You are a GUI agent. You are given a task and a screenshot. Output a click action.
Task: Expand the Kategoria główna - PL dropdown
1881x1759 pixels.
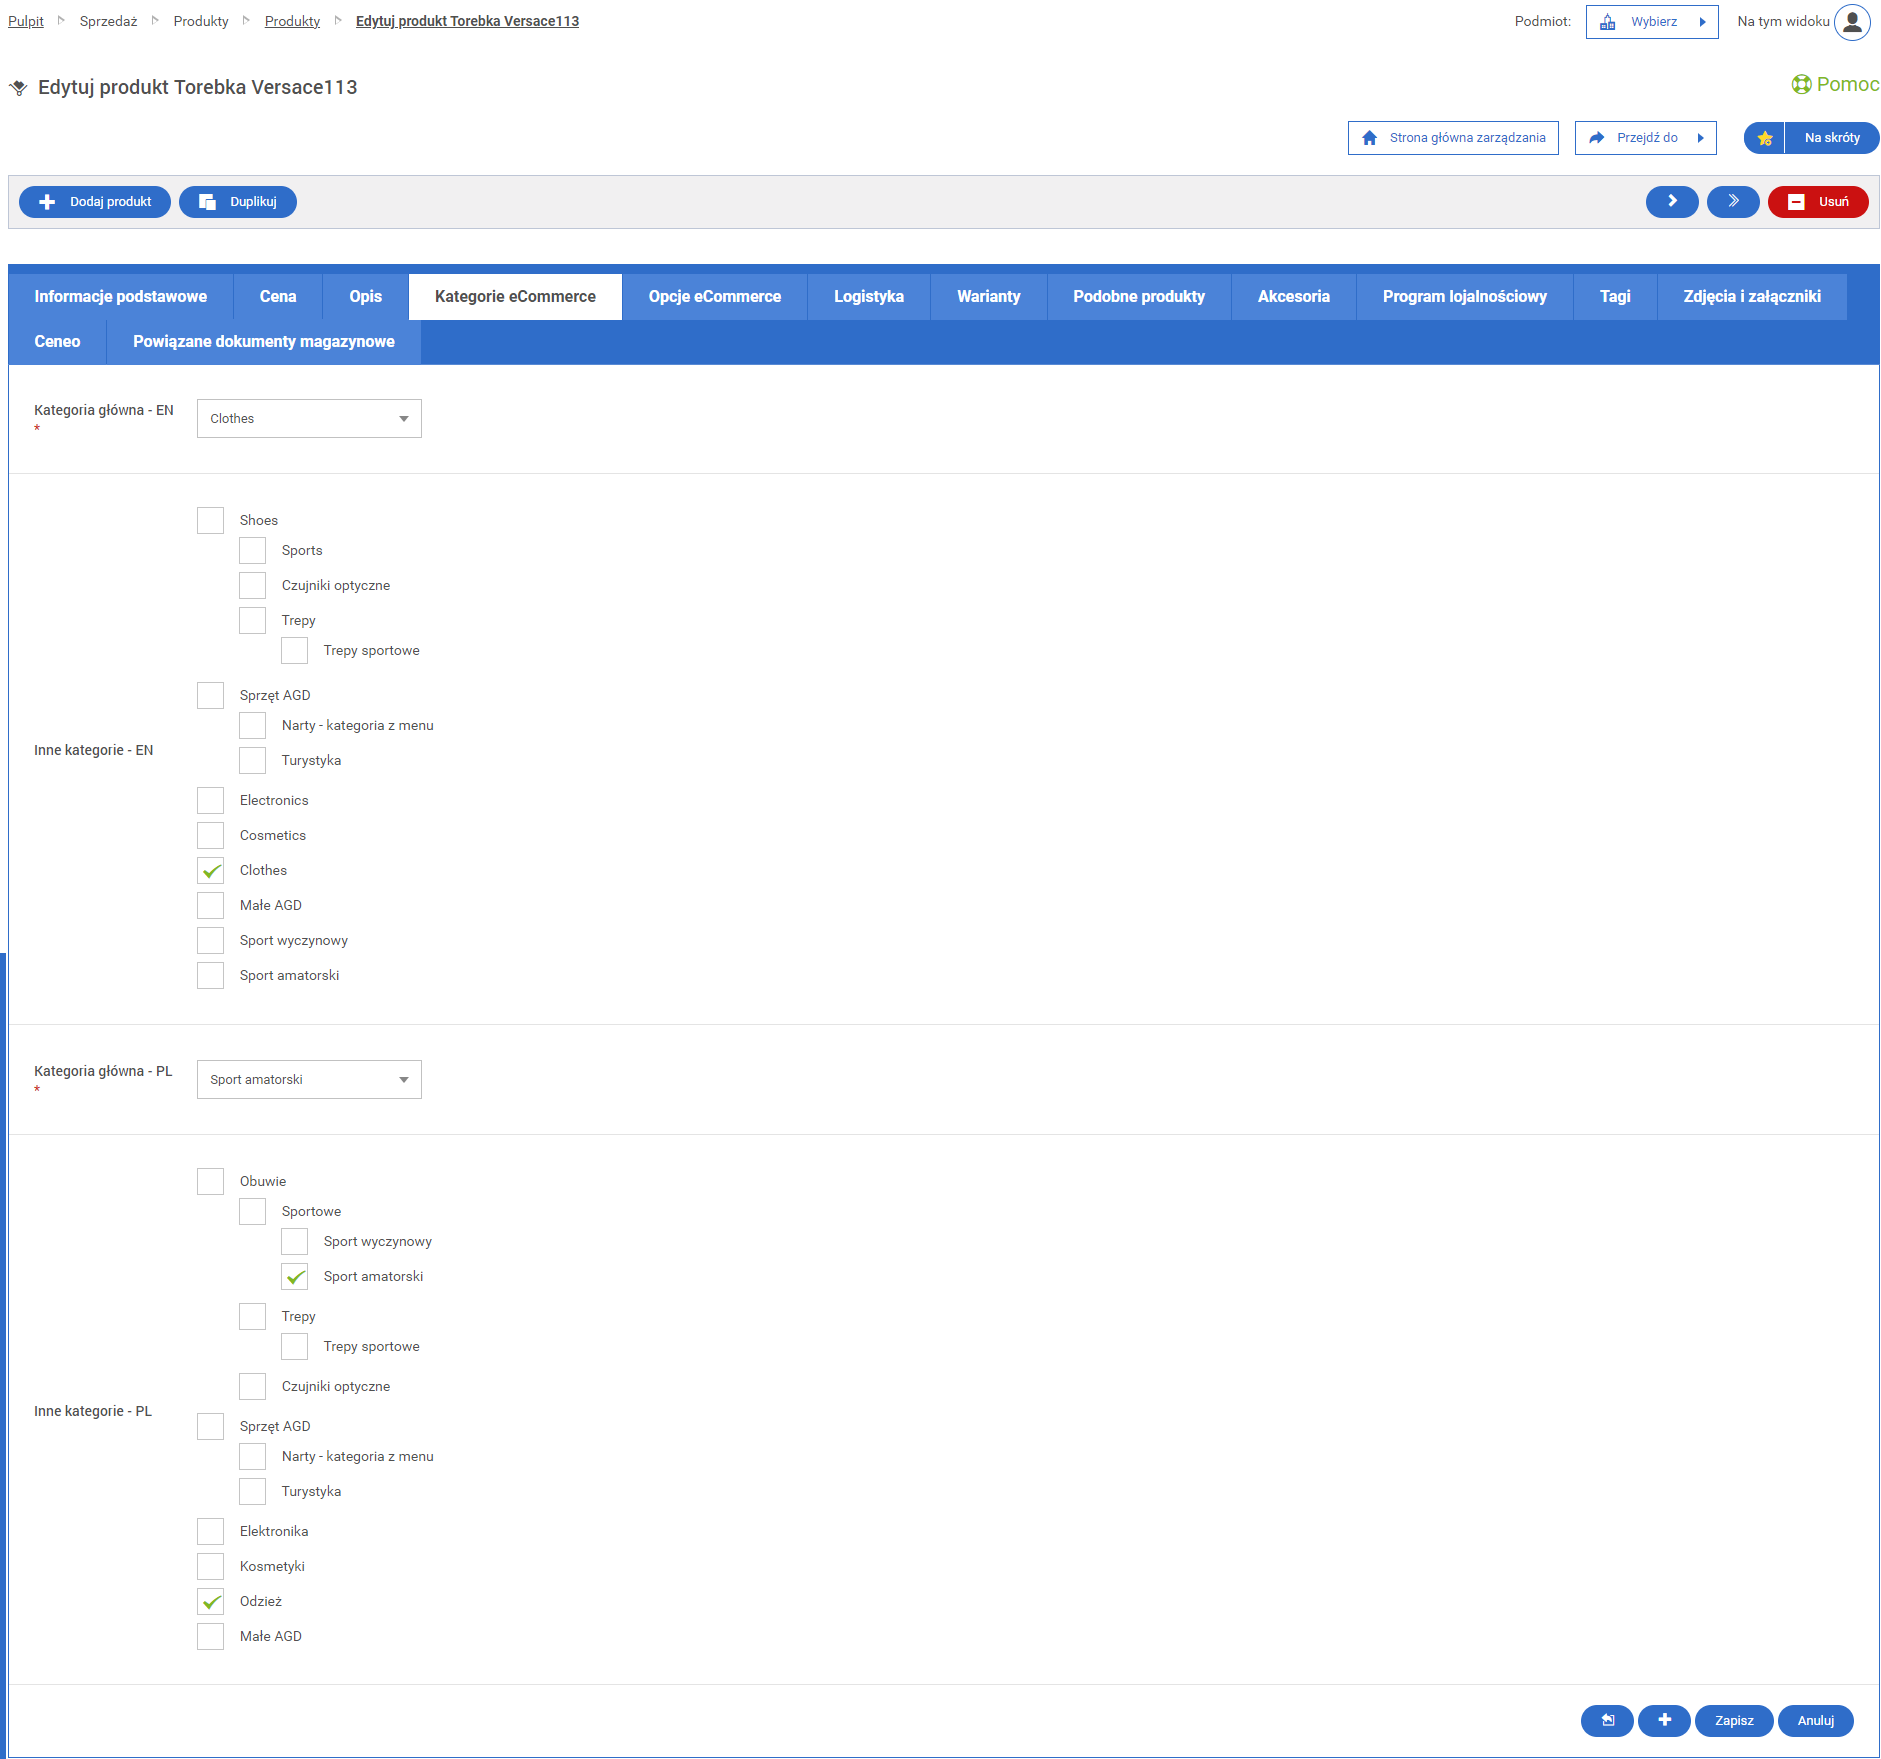click(309, 1080)
